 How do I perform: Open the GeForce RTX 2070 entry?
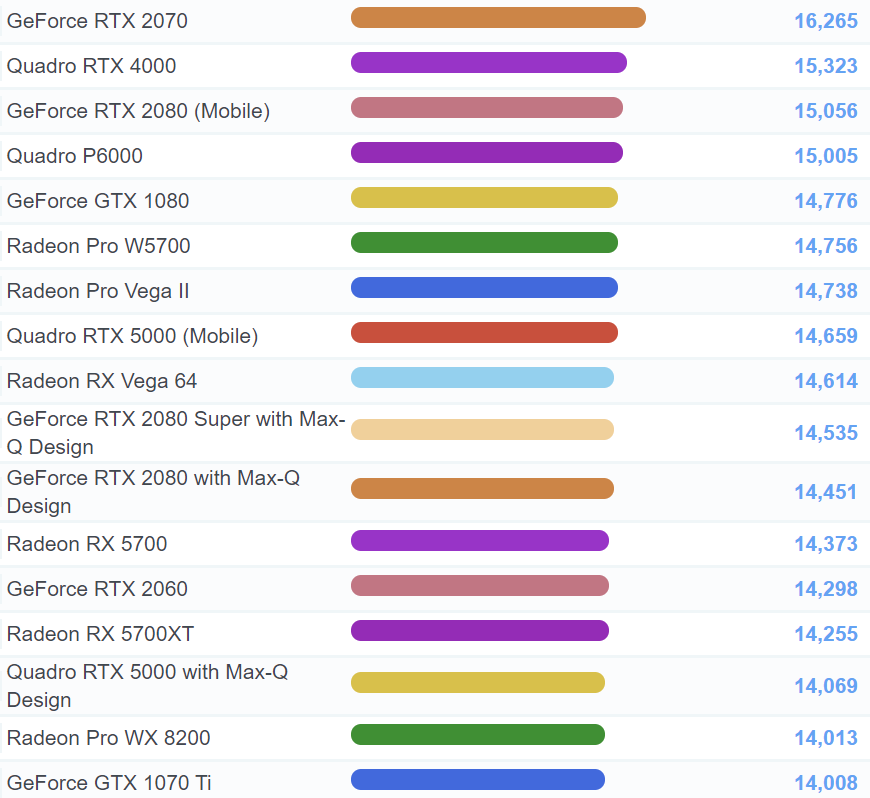coord(97,21)
